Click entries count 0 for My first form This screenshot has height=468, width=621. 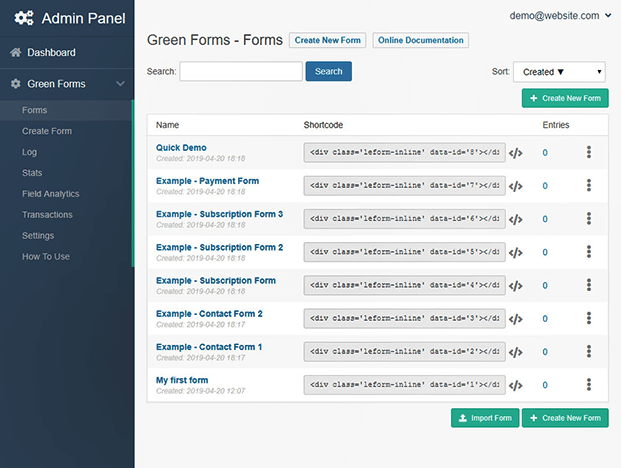[545, 386]
